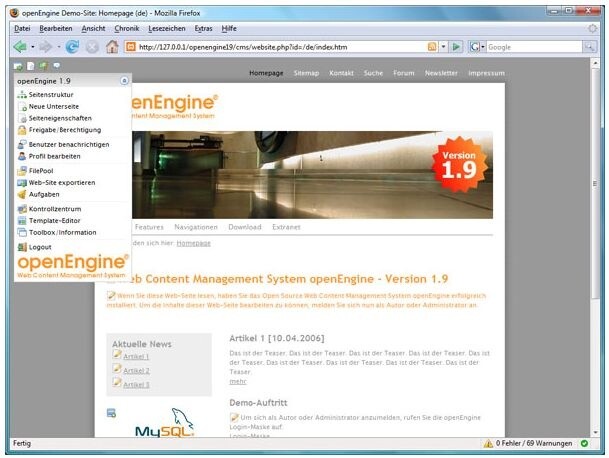Screen dimensions: 609x458
Task: Open the Features tab below the banner
Action: [149, 227]
